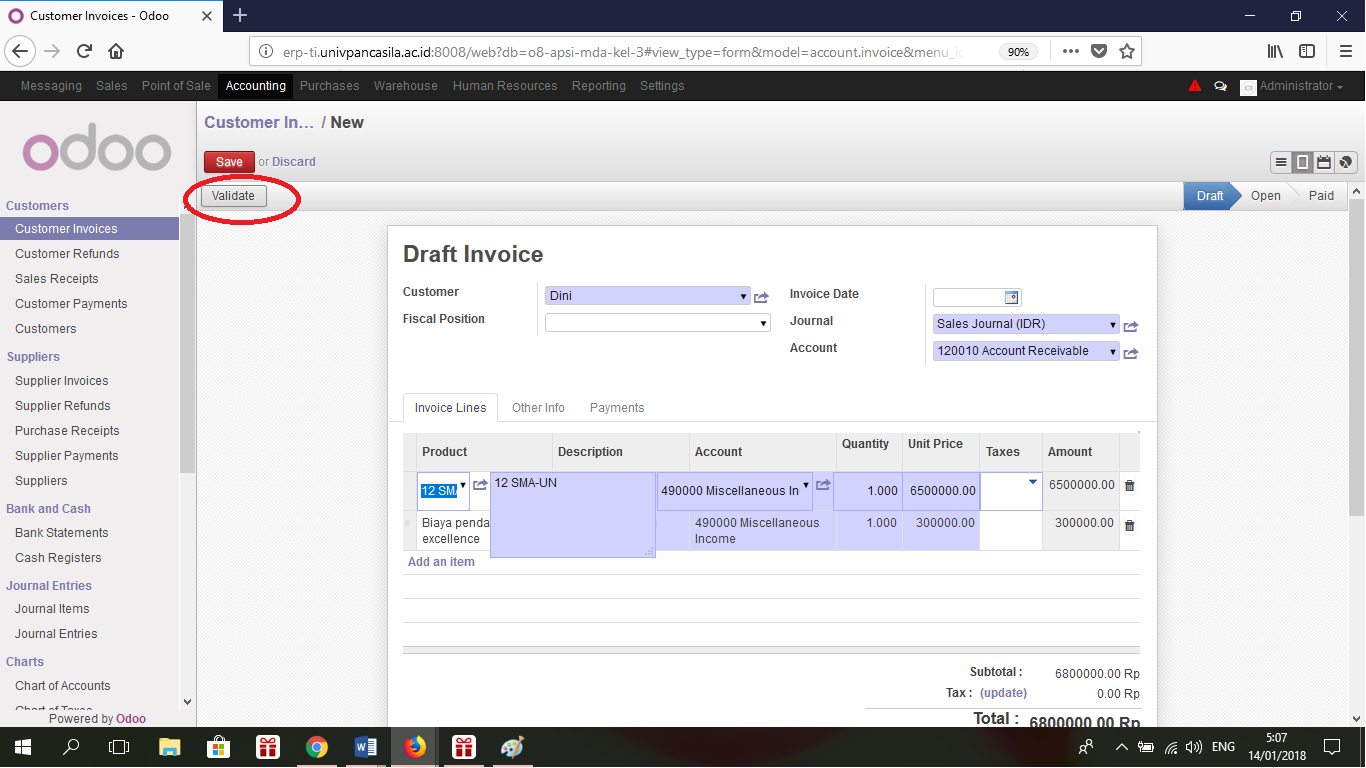The width and height of the screenshot is (1366, 768).
Task: Open Windows Start menu
Action: pyautogui.click(x=22, y=747)
